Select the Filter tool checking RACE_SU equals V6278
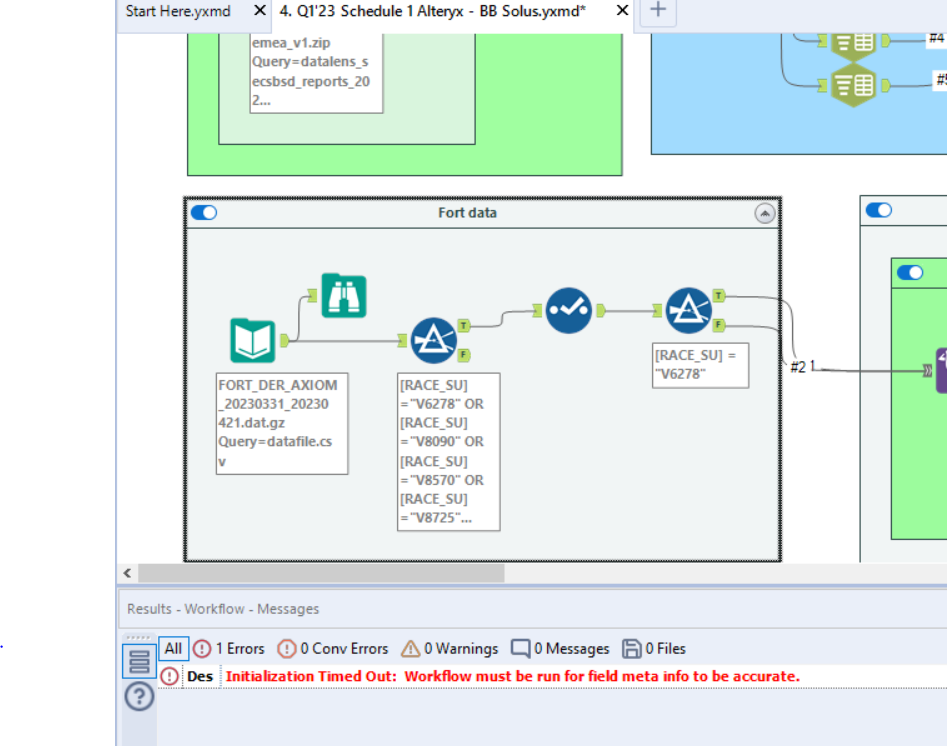The height and width of the screenshot is (746, 947). [688, 310]
